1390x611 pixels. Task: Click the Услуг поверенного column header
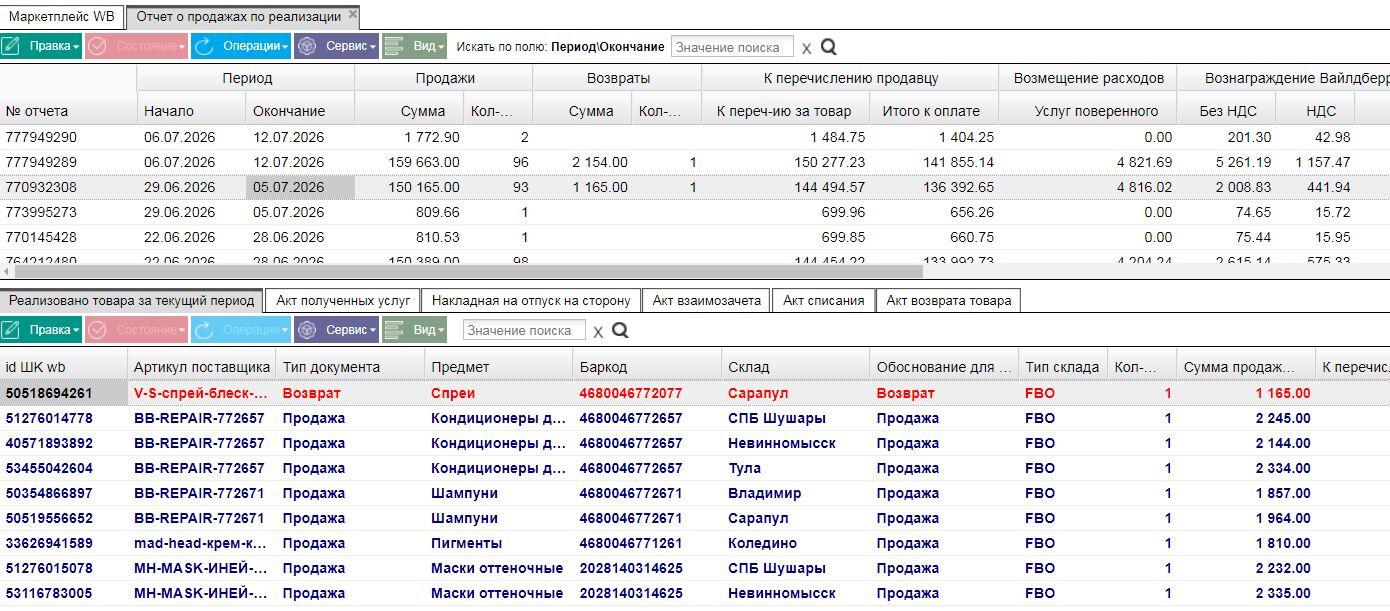pyautogui.click(x=1087, y=111)
